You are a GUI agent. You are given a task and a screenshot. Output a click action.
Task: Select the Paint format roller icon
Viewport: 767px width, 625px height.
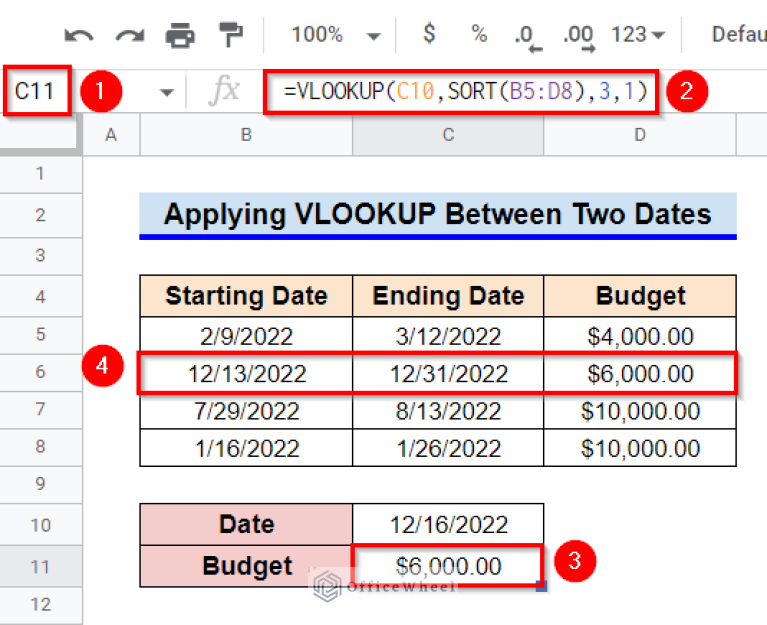(230, 35)
